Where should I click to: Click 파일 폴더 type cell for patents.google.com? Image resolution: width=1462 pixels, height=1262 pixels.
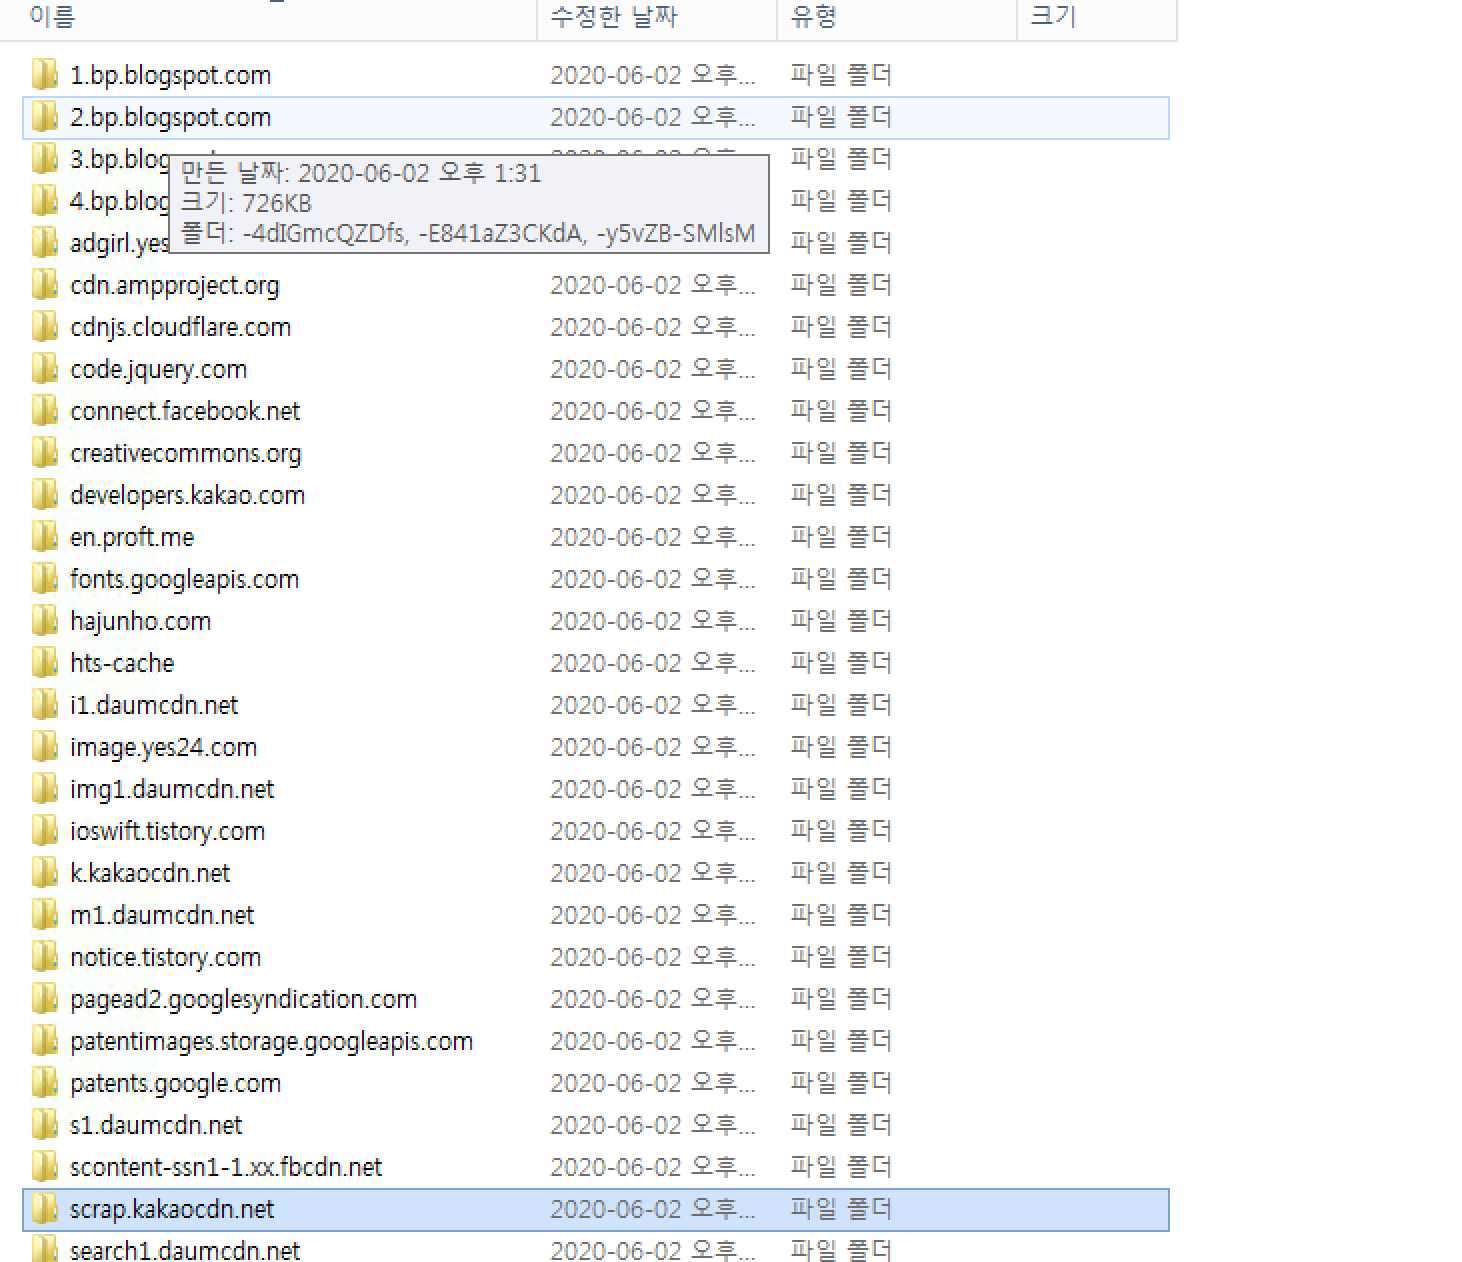click(x=840, y=1083)
